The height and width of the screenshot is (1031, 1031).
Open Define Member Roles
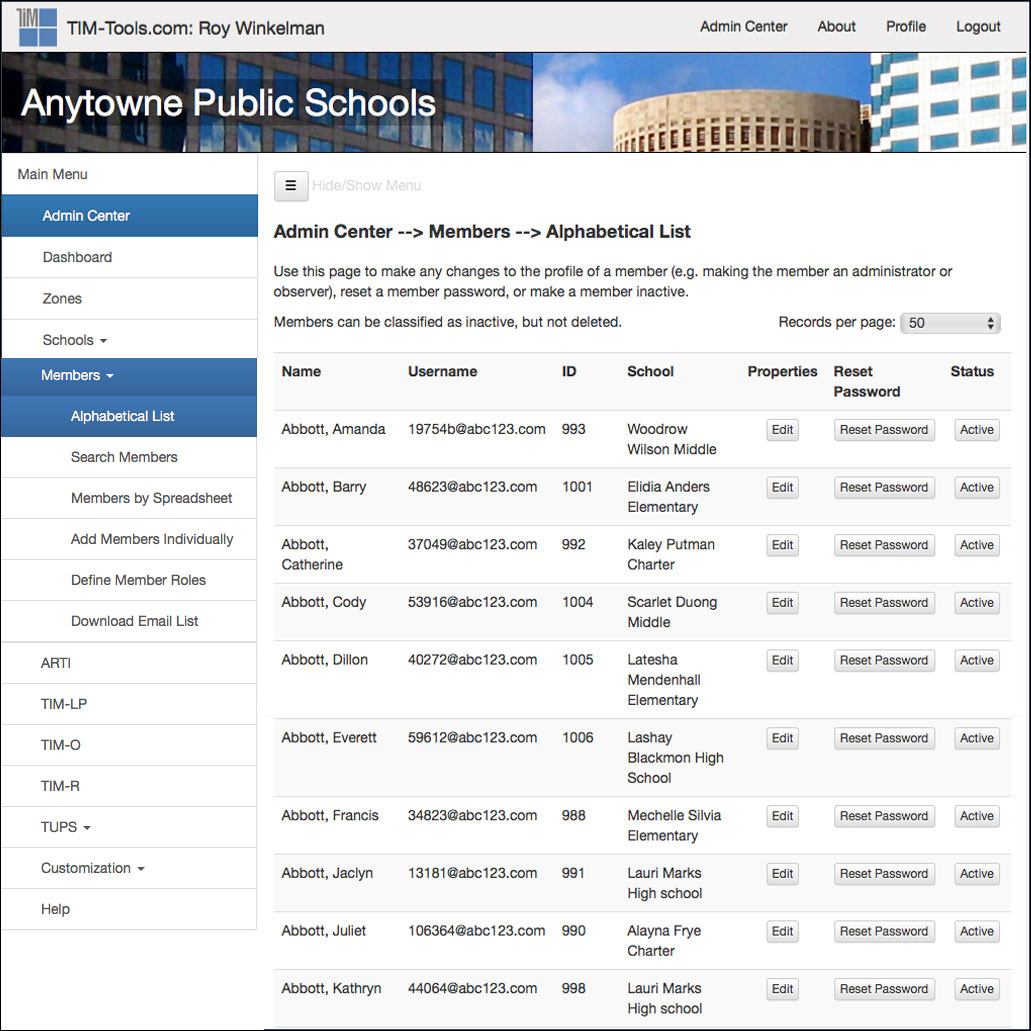tap(130, 580)
